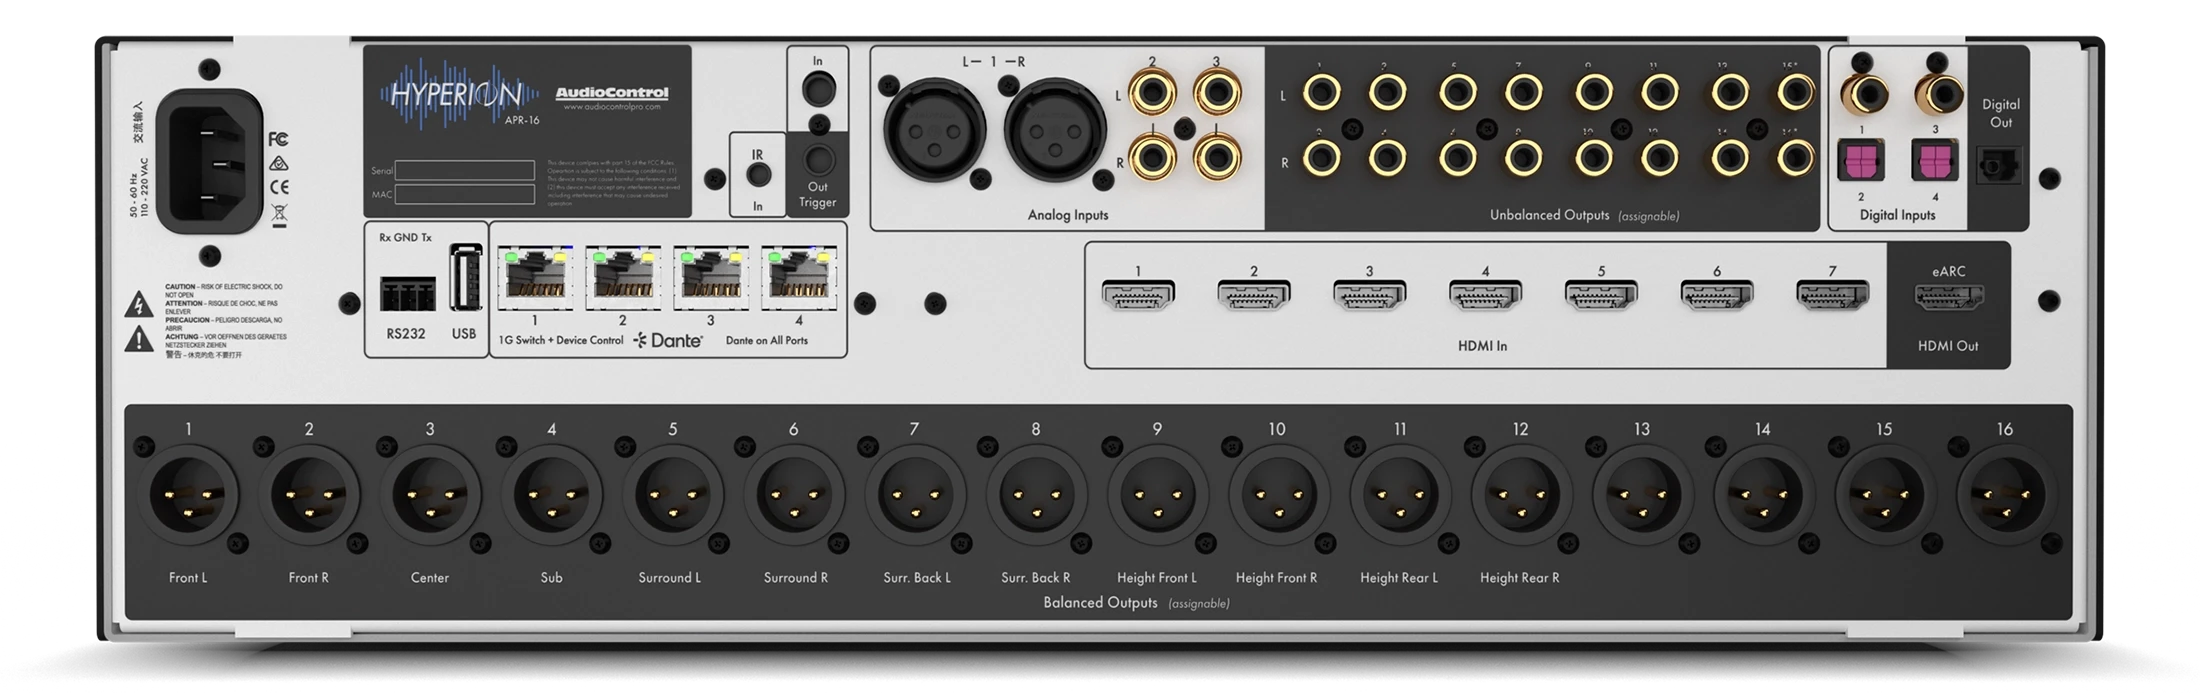
Task: Click optical digital input 2
Action: coord(1861,161)
